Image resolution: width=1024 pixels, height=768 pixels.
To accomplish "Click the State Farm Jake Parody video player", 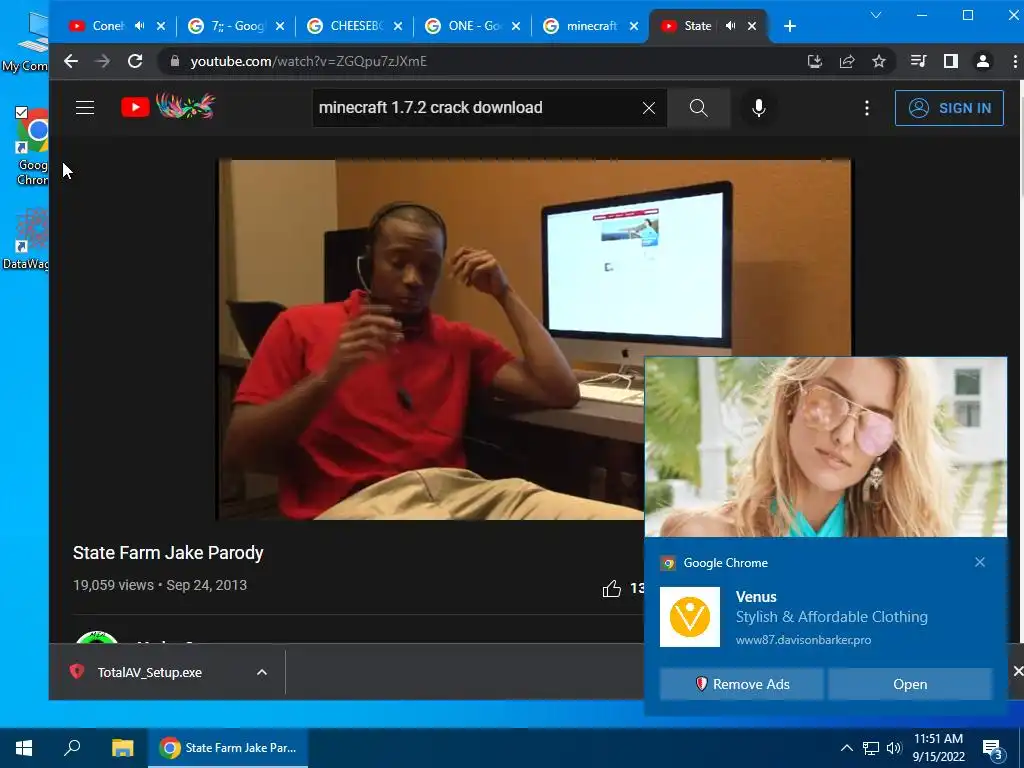I will (534, 340).
